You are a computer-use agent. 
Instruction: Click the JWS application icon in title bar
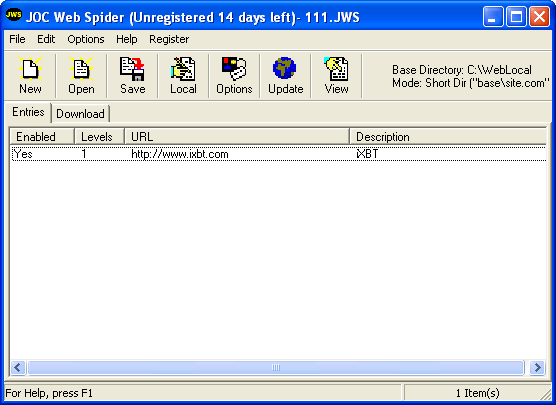[13, 15]
